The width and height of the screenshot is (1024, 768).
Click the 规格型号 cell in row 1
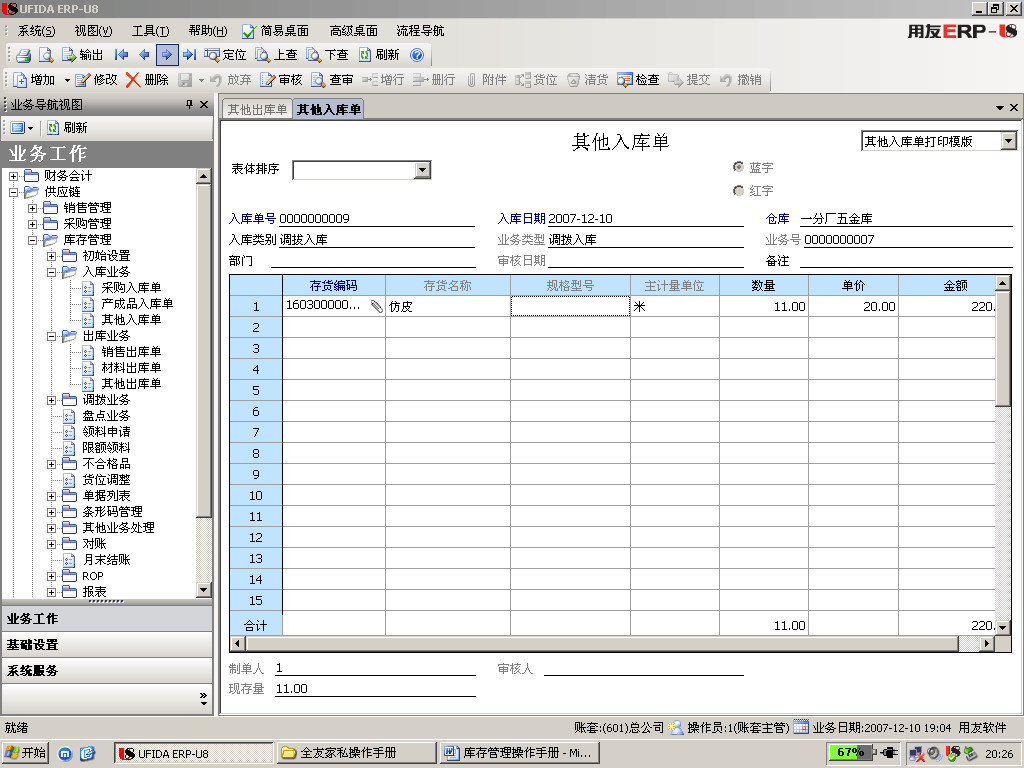570,306
